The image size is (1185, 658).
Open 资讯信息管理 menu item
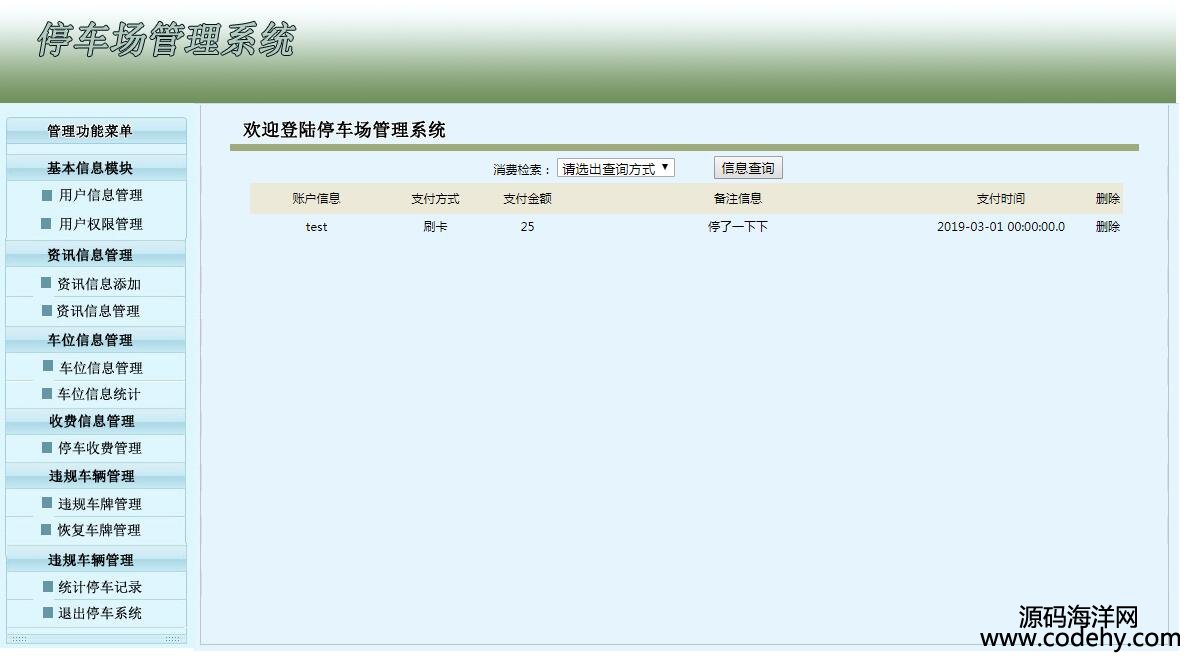(x=98, y=311)
